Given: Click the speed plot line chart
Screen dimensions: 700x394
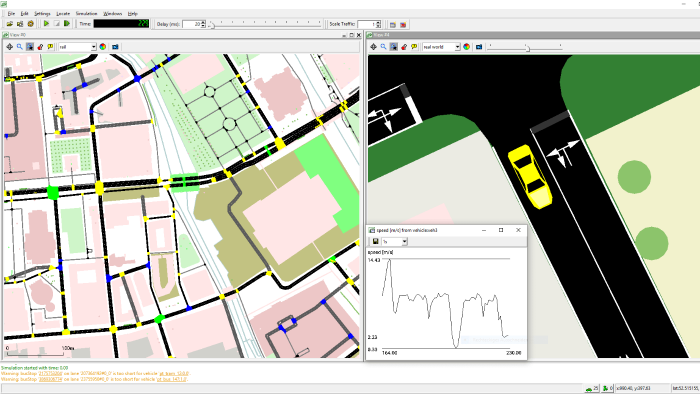Looking at the screenshot, I should click(445, 303).
